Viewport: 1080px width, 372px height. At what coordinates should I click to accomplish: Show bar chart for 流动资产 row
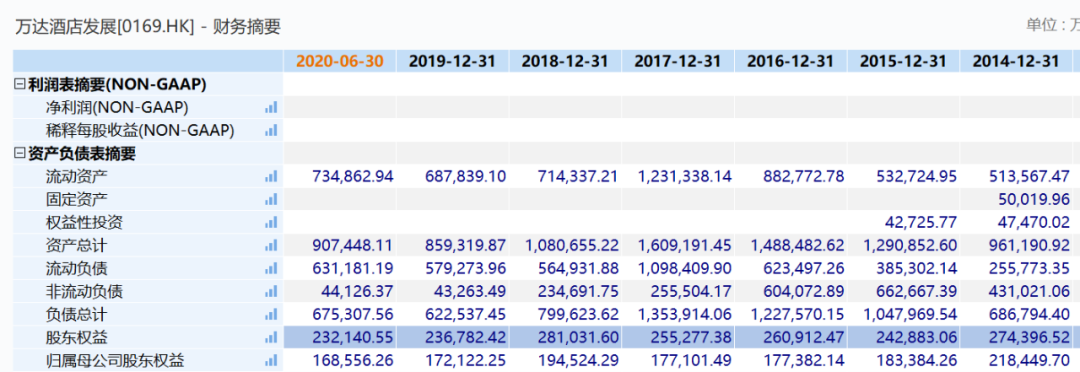[x=271, y=176]
